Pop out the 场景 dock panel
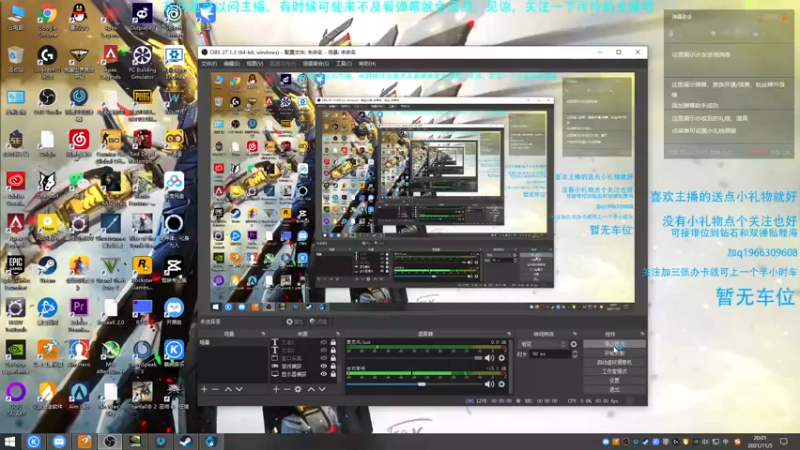The height and width of the screenshot is (450, 800). point(263,334)
